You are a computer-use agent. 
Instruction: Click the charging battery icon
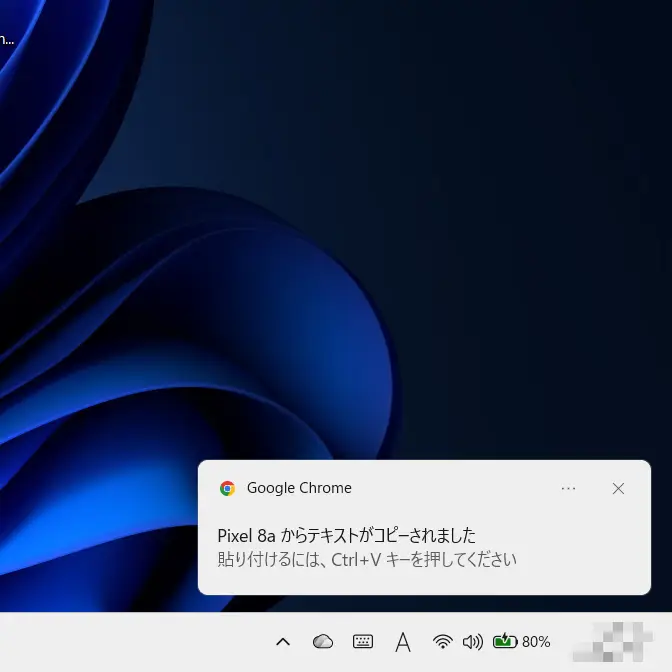click(504, 642)
